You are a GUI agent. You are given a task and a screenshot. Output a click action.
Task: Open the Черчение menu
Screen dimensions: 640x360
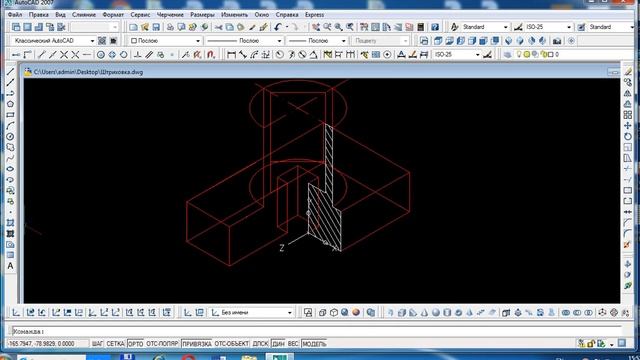pos(170,15)
